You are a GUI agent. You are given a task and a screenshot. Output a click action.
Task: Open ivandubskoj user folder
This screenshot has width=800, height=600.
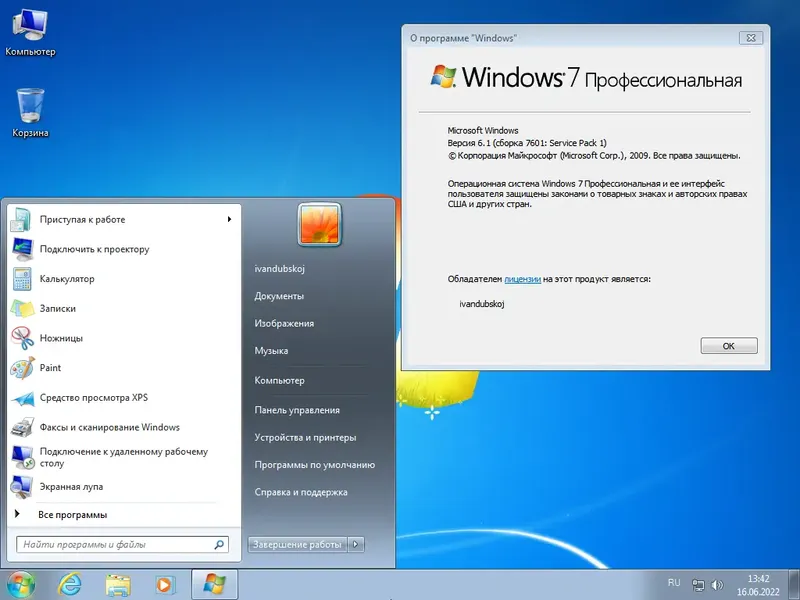pyautogui.click(x=280, y=268)
